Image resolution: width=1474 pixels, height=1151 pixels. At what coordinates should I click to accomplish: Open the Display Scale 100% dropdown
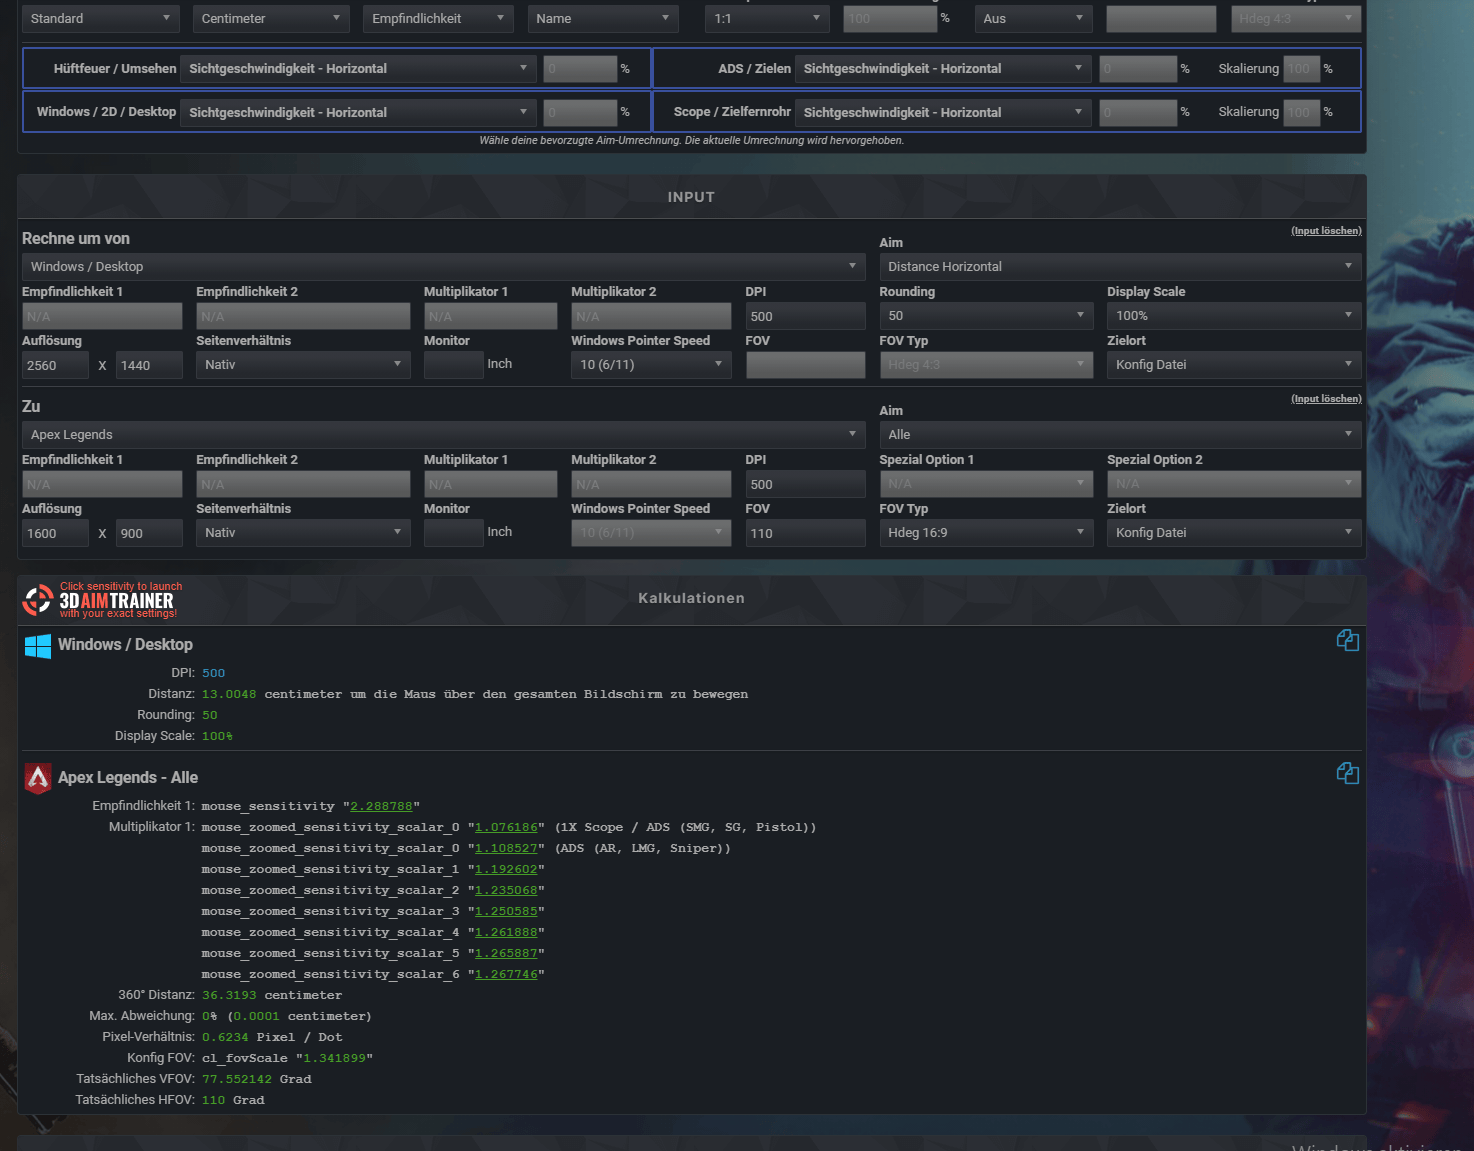(x=1234, y=316)
